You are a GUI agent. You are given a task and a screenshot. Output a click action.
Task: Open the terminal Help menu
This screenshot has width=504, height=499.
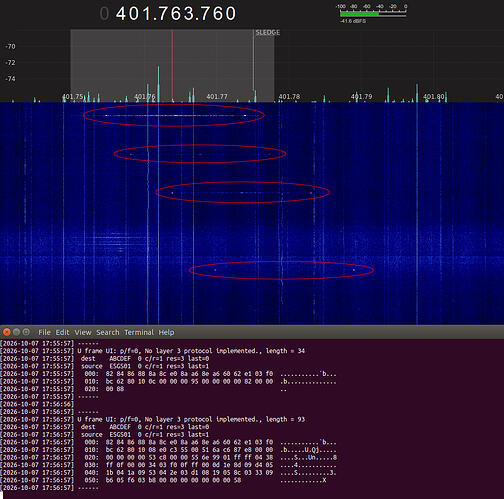click(x=166, y=332)
